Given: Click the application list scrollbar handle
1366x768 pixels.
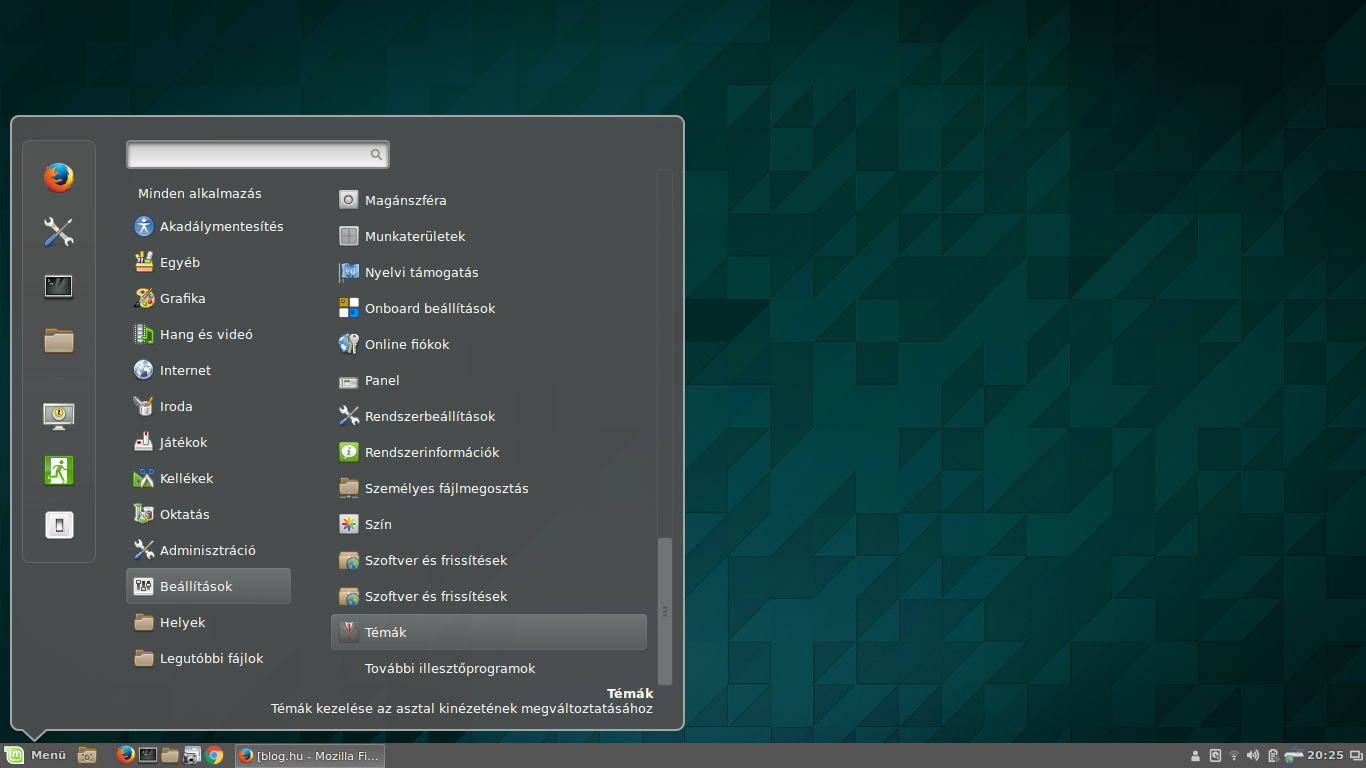Looking at the screenshot, I should (x=665, y=611).
